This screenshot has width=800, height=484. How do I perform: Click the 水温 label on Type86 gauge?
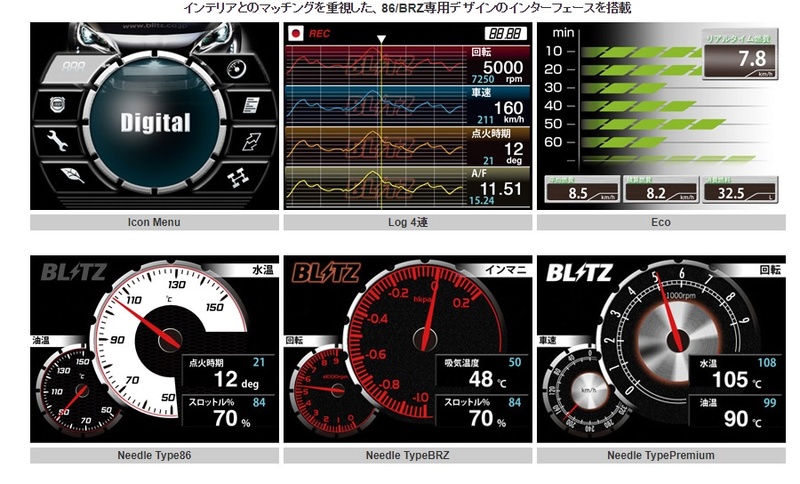click(263, 270)
